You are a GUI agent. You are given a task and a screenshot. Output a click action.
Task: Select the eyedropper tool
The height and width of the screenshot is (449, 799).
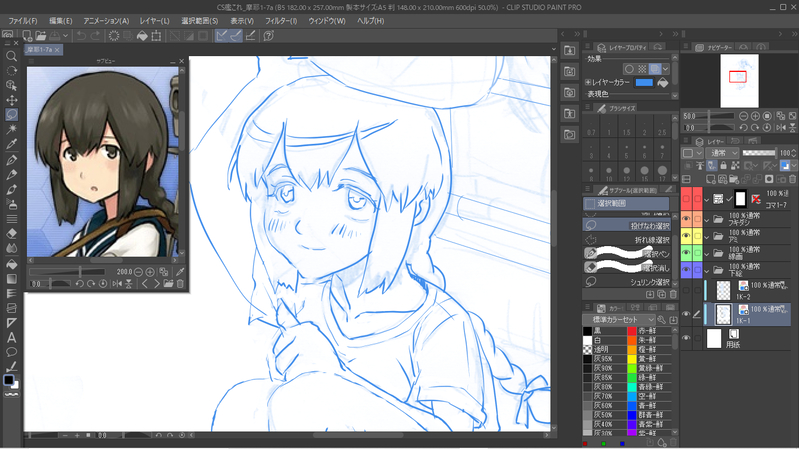point(11,144)
